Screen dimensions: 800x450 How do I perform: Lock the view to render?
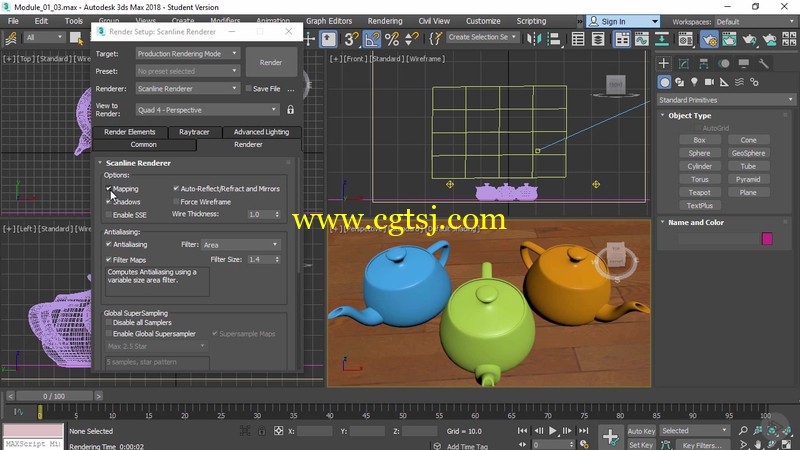click(290, 110)
